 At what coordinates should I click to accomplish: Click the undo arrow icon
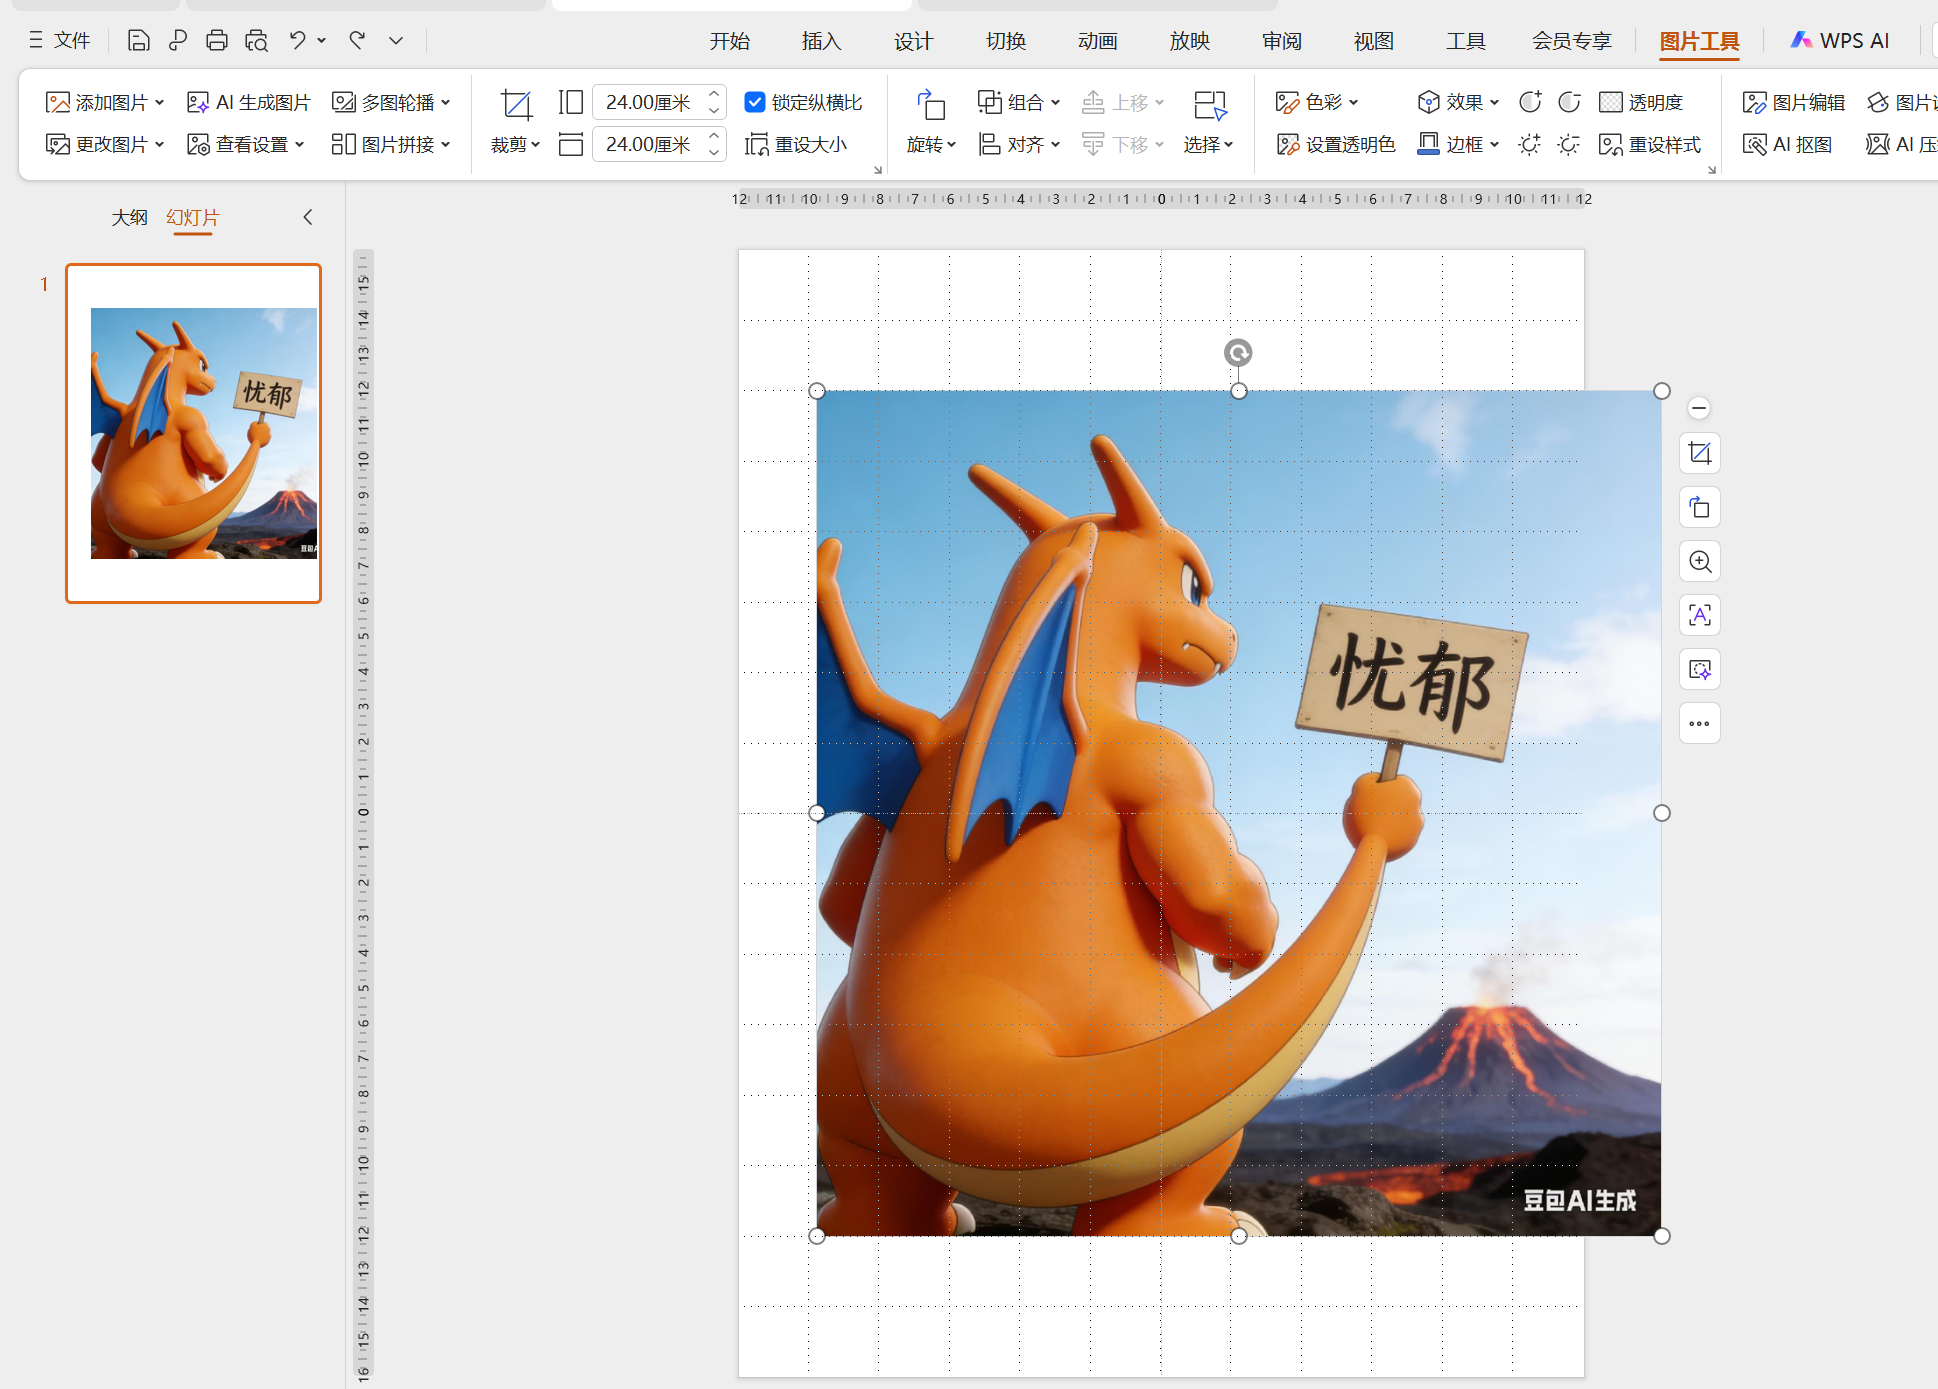(297, 40)
